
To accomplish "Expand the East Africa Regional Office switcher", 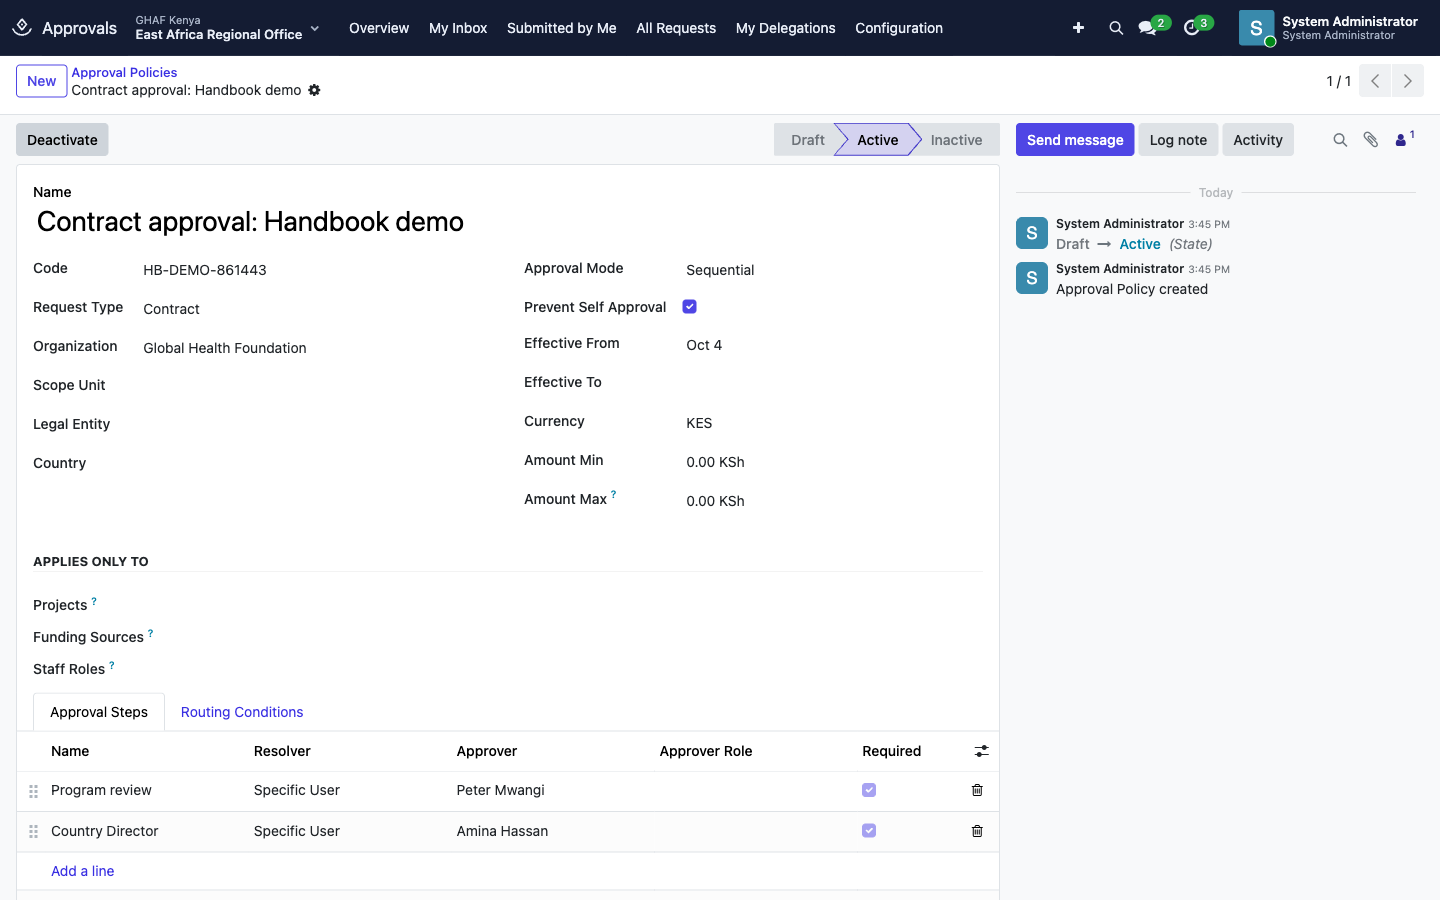I will pyautogui.click(x=228, y=28).
